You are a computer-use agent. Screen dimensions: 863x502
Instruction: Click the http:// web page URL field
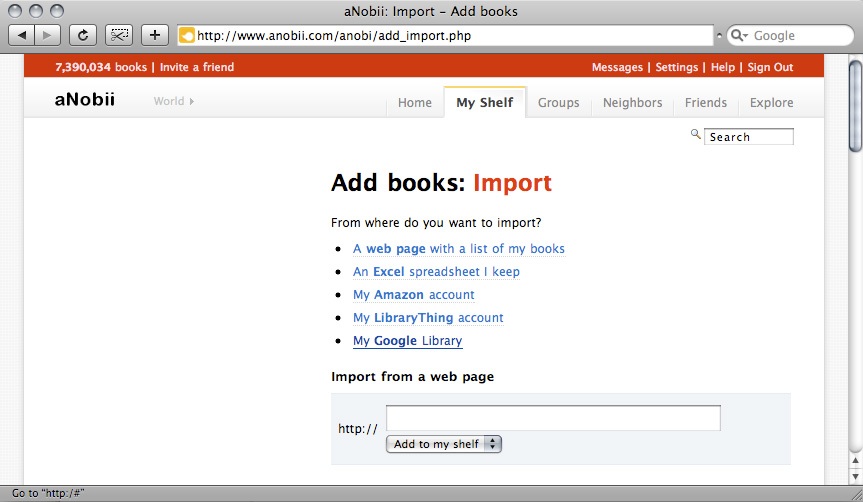pyautogui.click(x=553, y=418)
